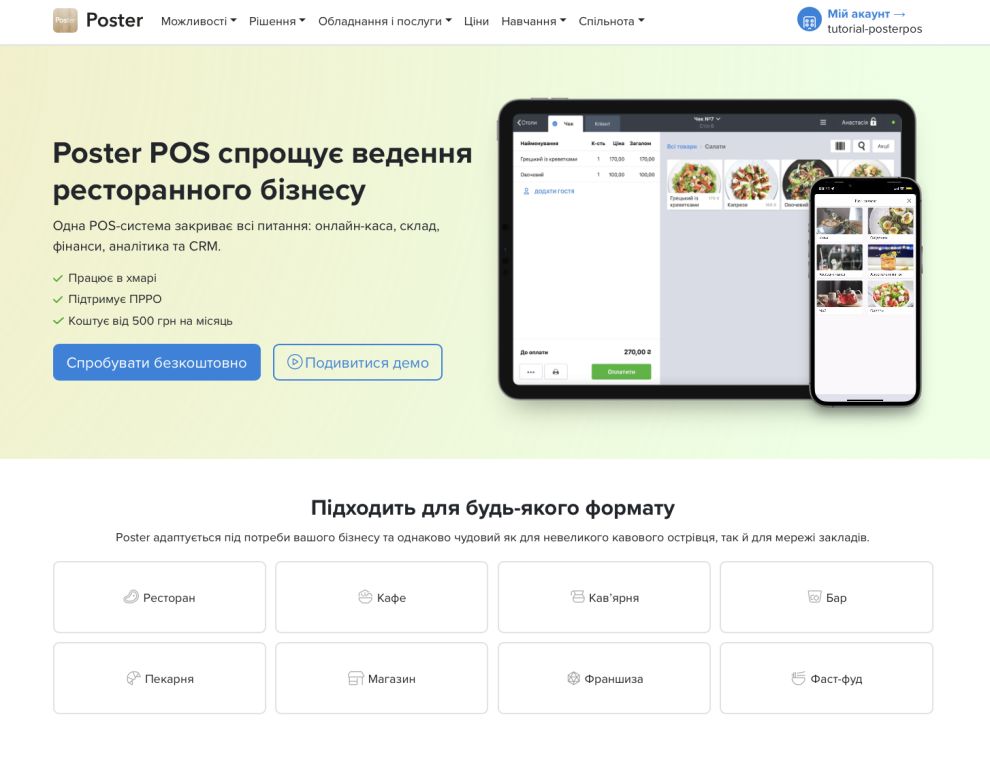Select the Фаст-фуд format card
This screenshot has height=768, width=990.
click(826, 678)
